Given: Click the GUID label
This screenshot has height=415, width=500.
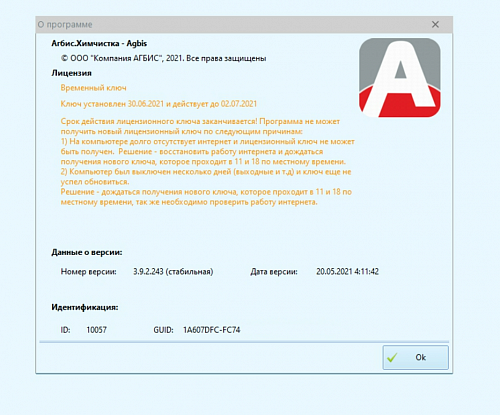Looking at the screenshot, I should 163,330.
